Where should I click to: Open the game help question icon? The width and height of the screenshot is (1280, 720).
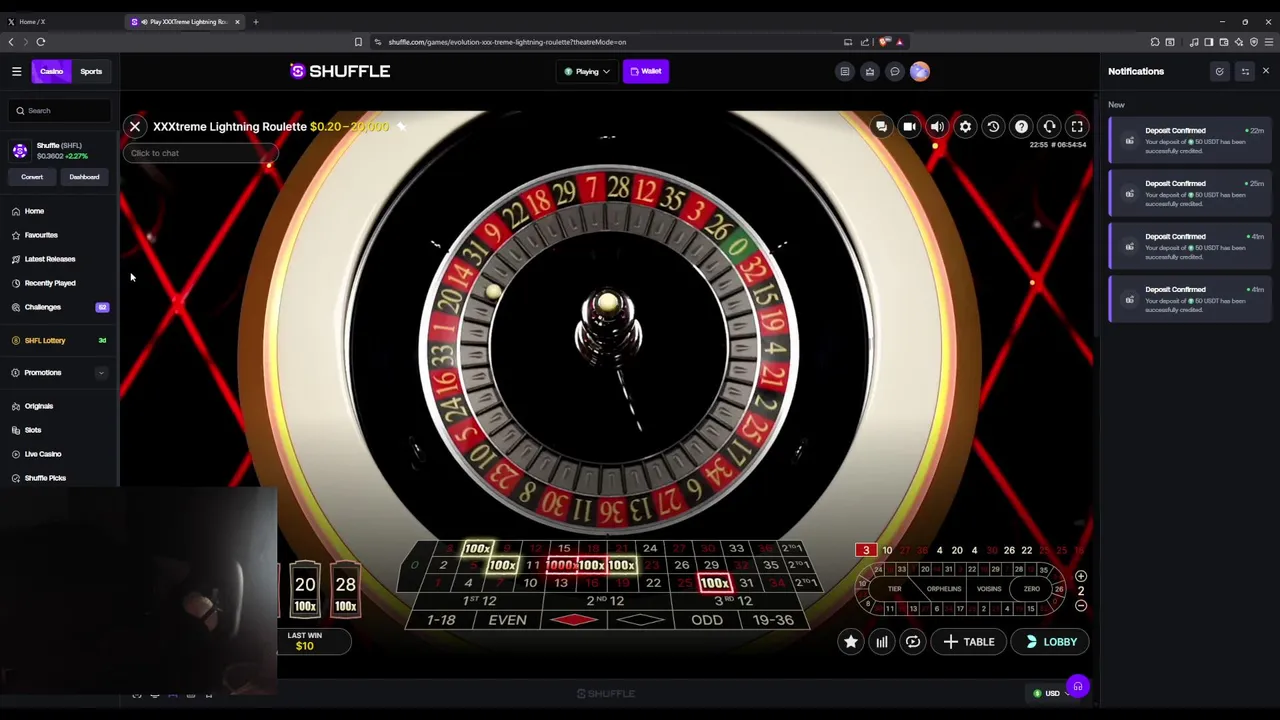1021,127
